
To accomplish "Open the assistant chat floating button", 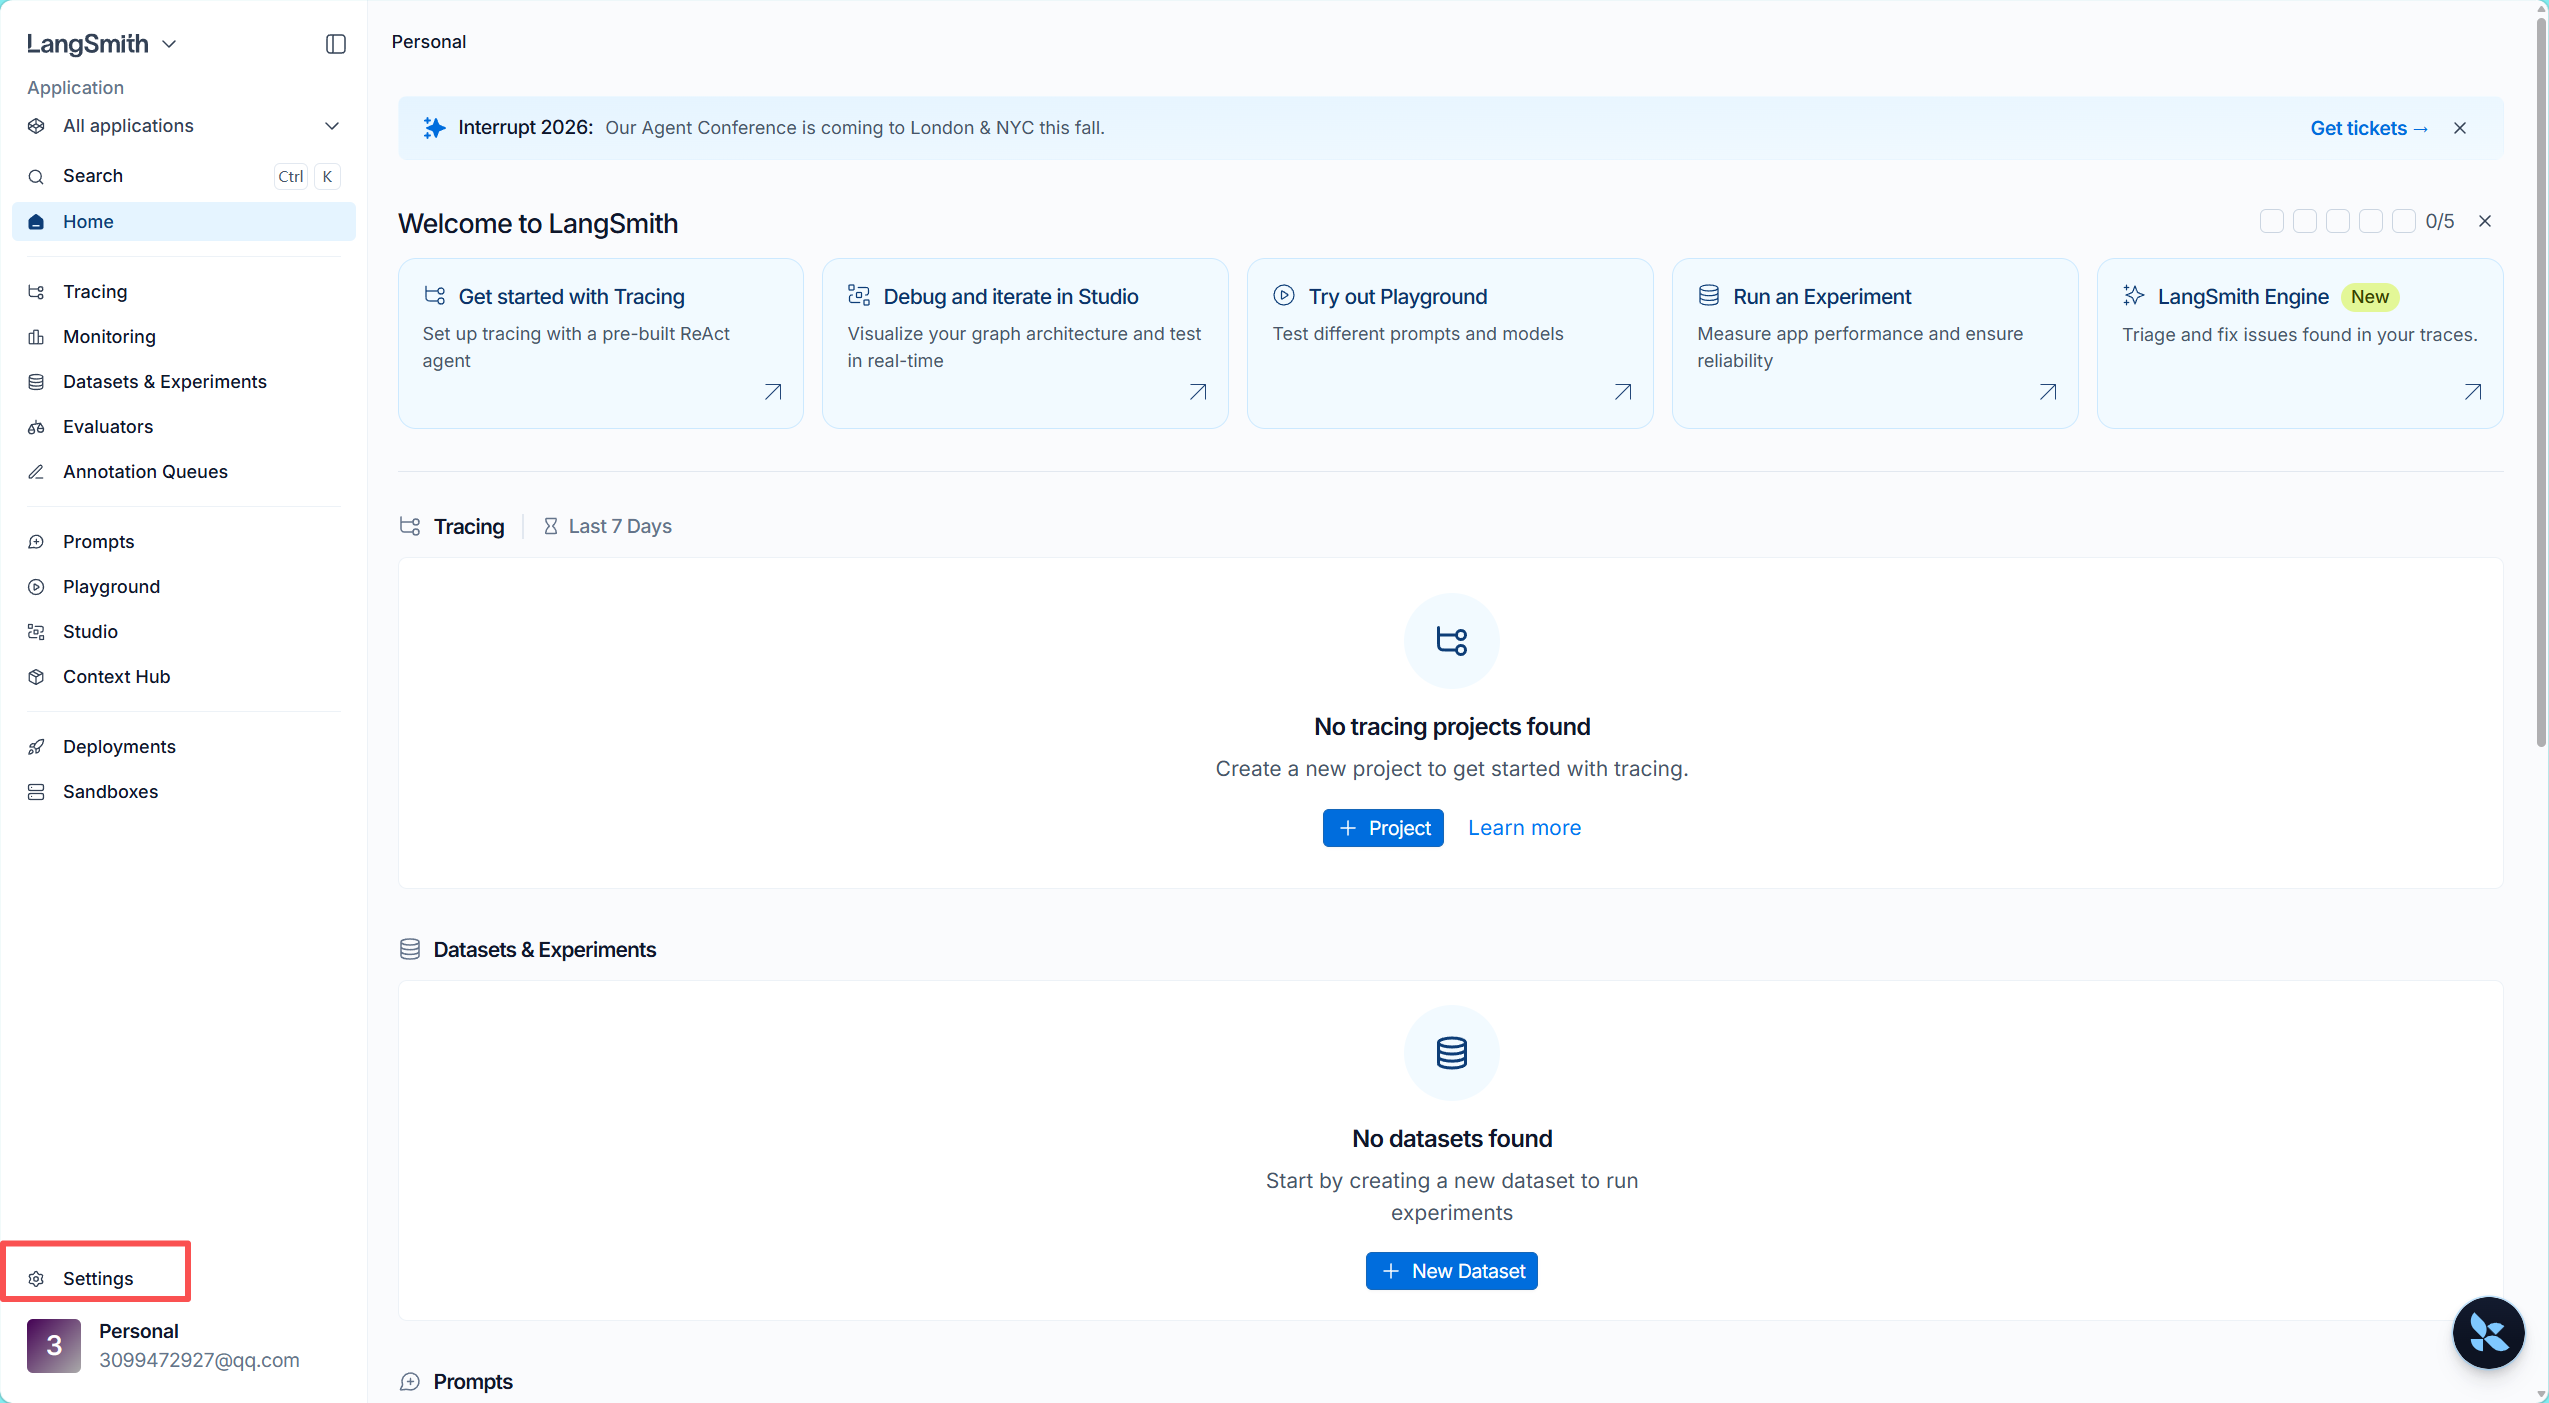I will point(2488,1332).
